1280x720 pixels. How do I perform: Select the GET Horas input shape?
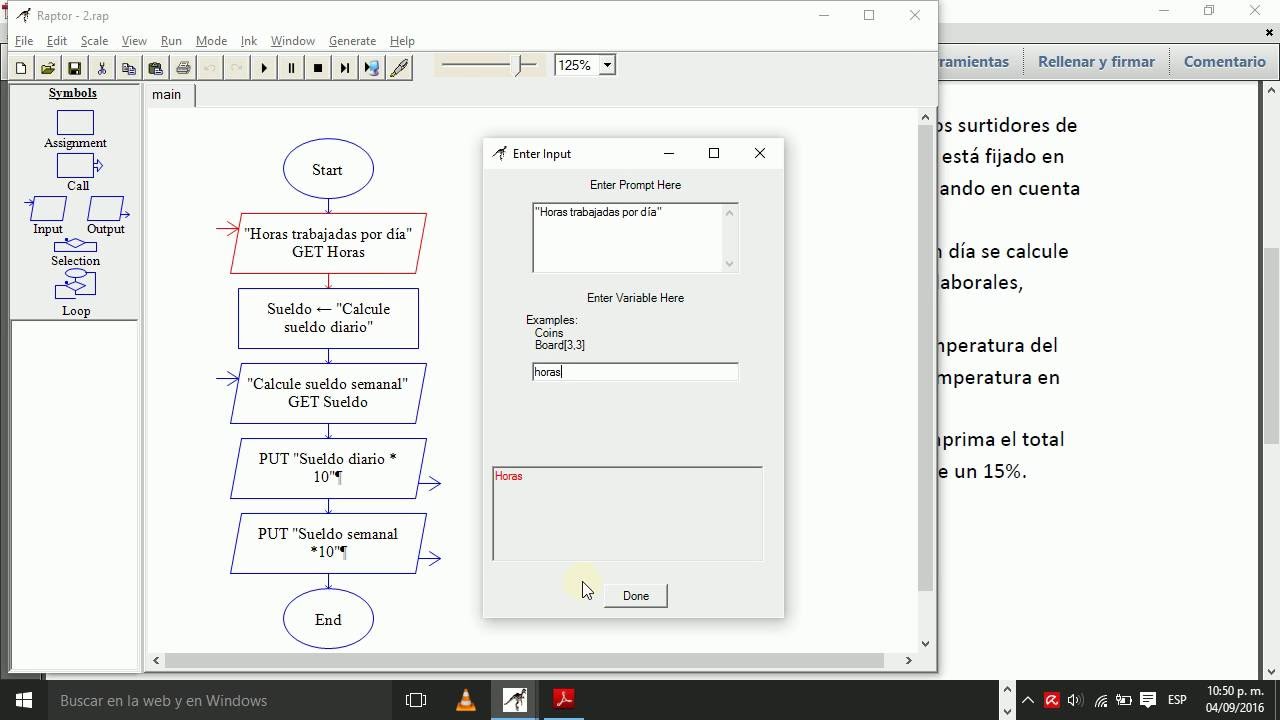tap(328, 243)
